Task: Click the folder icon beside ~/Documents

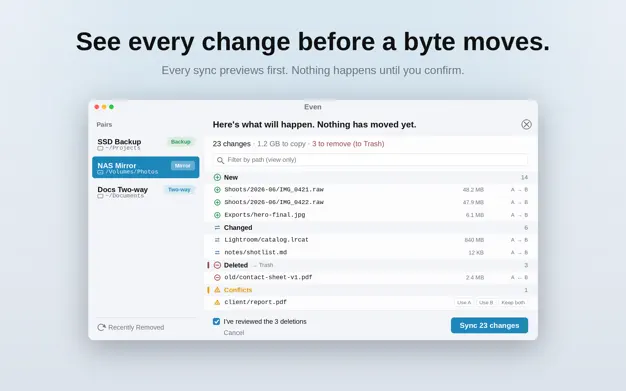Action: [x=100, y=196]
